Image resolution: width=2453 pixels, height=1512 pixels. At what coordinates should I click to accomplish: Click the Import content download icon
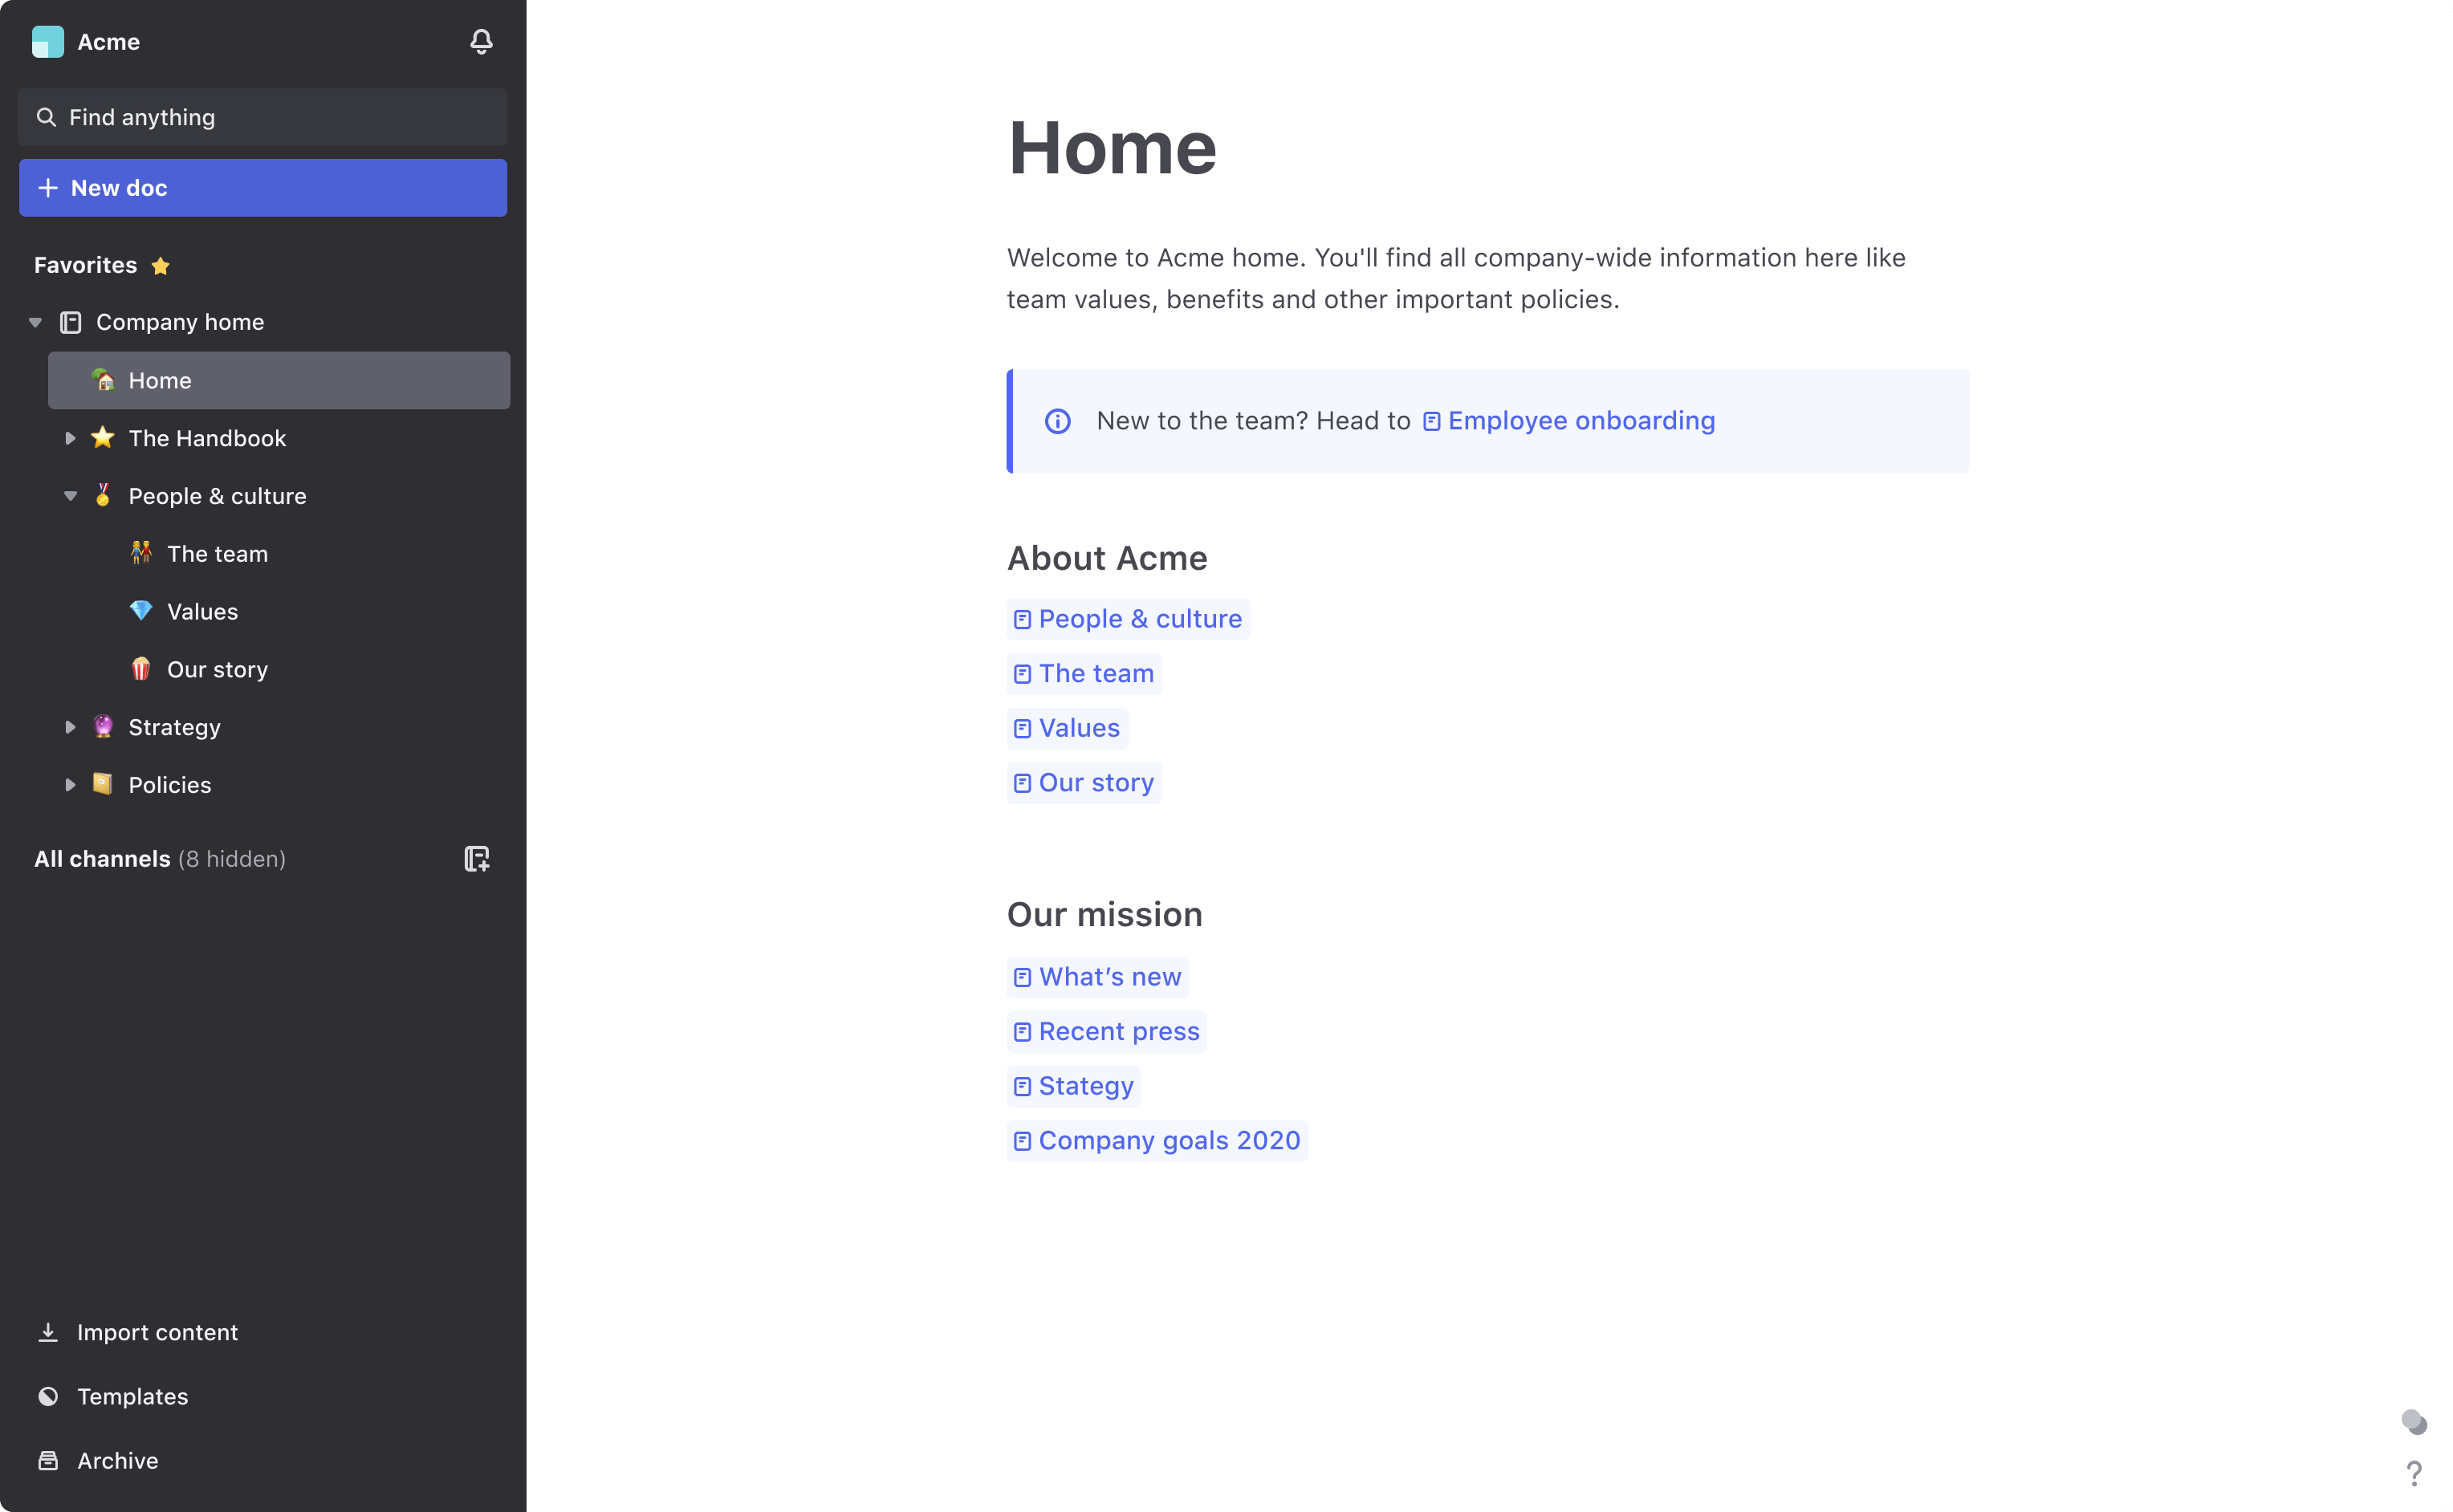(x=48, y=1332)
